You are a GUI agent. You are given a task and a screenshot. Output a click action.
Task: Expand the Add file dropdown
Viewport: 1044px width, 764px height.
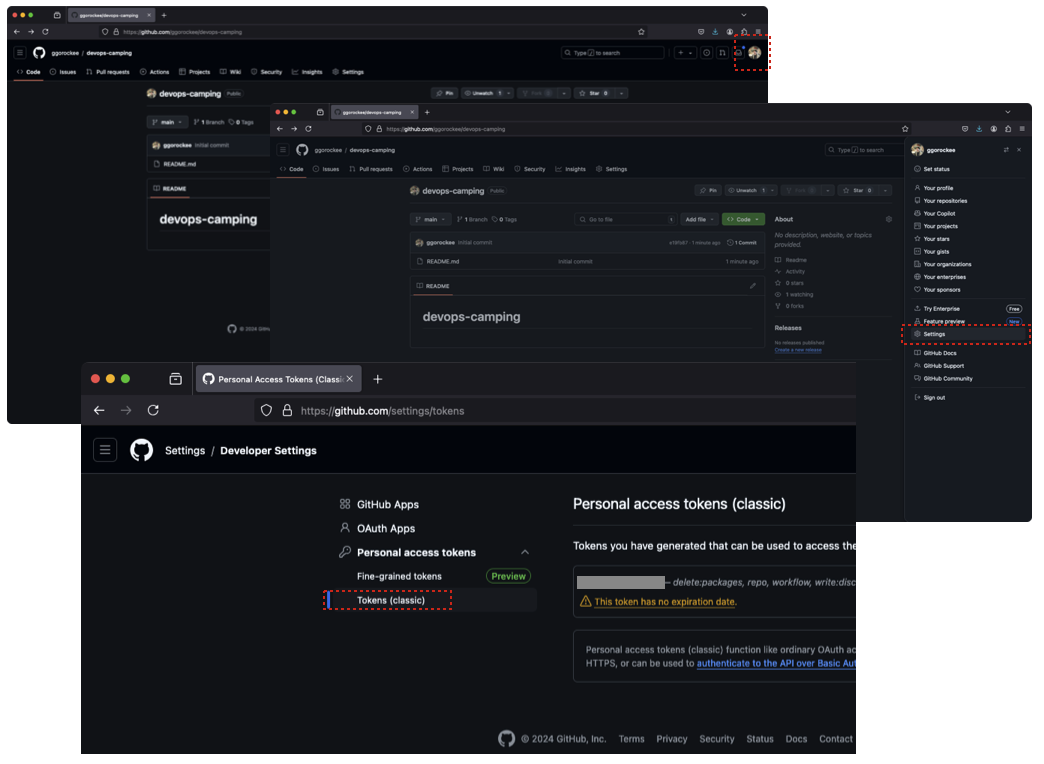point(699,220)
